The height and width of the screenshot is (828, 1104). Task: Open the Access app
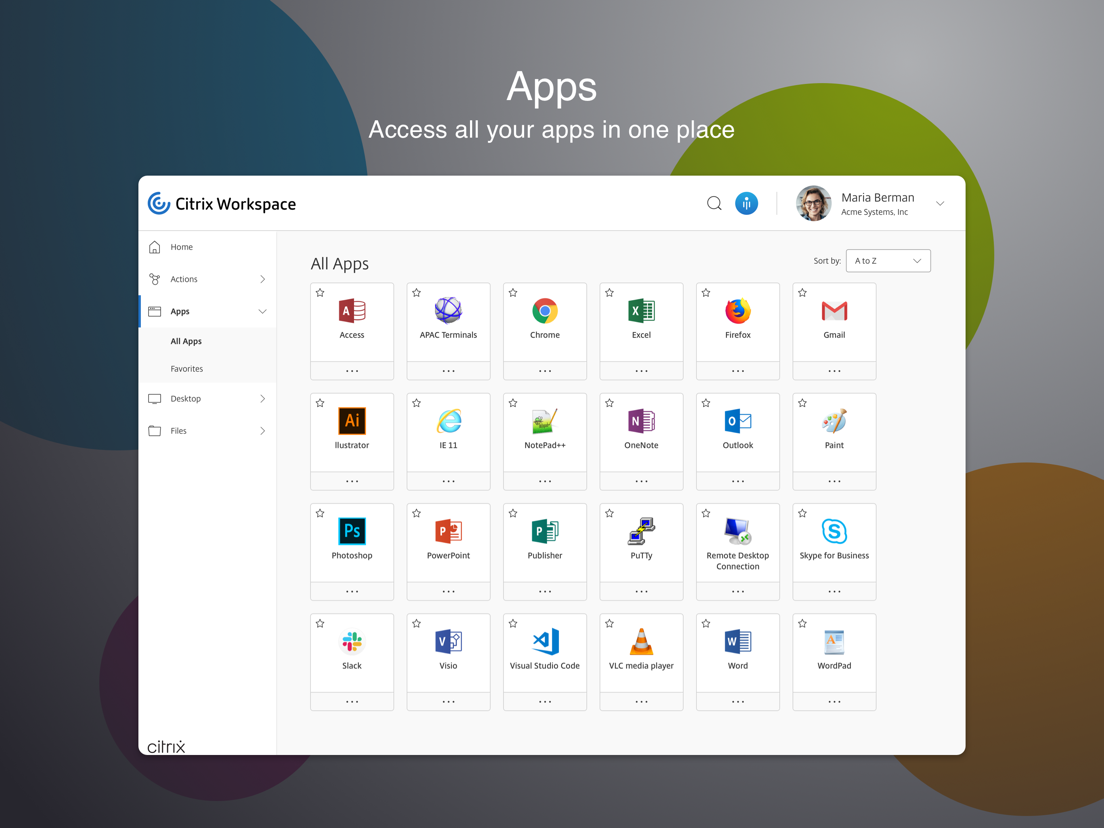click(352, 310)
